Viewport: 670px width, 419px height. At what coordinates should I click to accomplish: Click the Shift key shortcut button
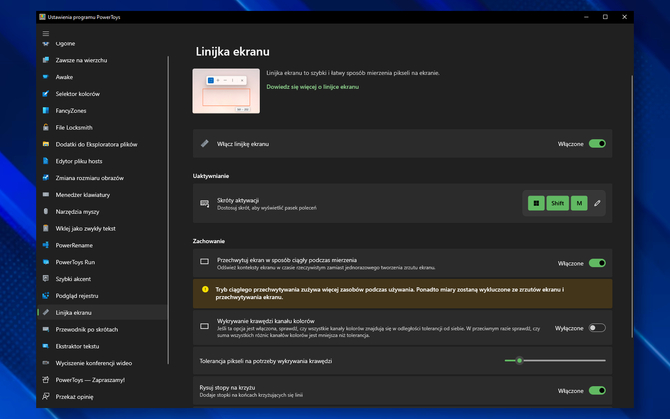pos(557,203)
